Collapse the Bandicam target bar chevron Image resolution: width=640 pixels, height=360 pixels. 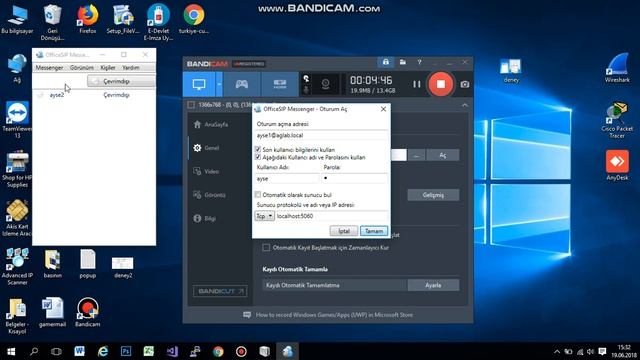[x=465, y=105]
